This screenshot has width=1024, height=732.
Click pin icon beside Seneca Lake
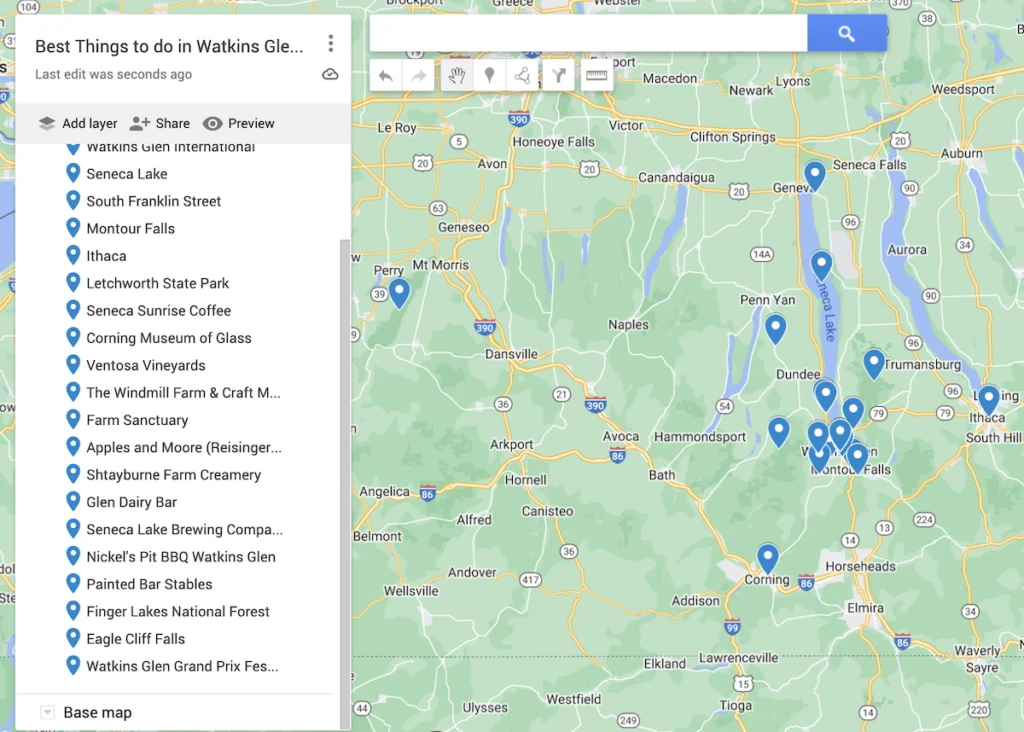pos(73,173)
